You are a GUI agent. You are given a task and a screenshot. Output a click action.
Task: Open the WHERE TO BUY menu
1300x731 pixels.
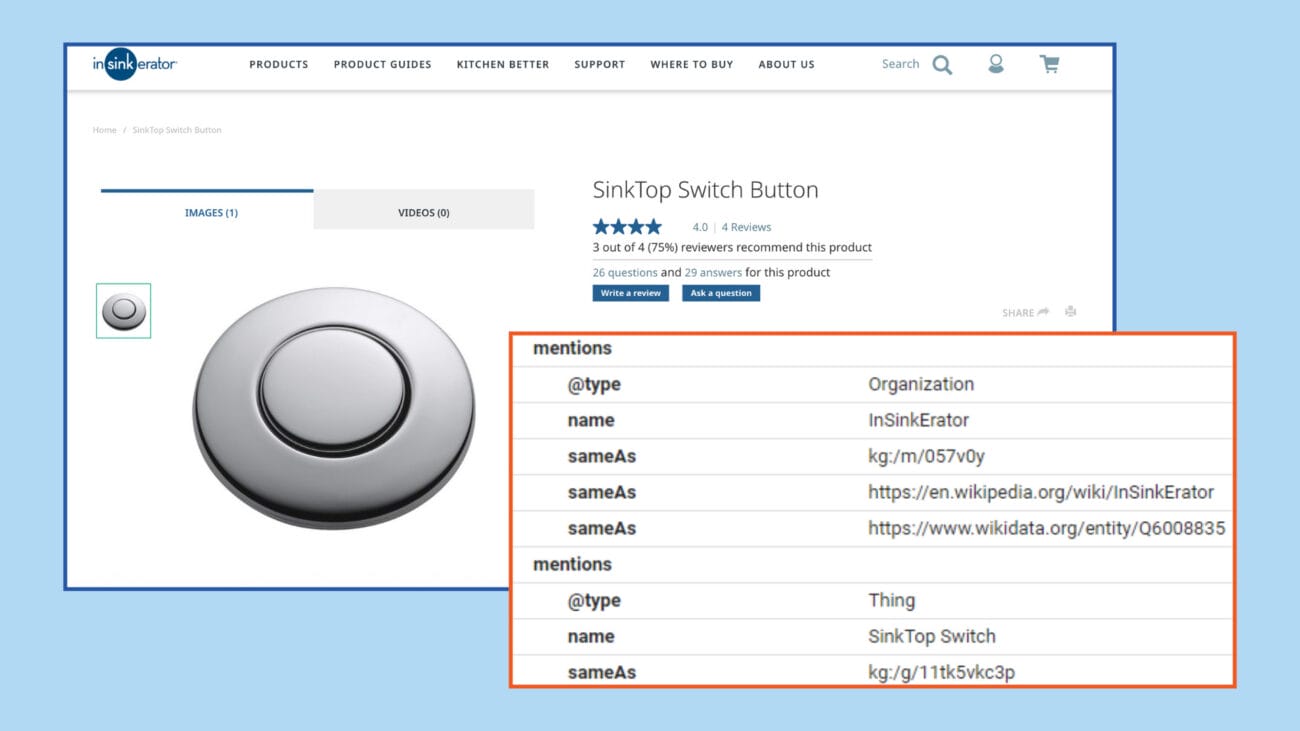click(691, 64)
